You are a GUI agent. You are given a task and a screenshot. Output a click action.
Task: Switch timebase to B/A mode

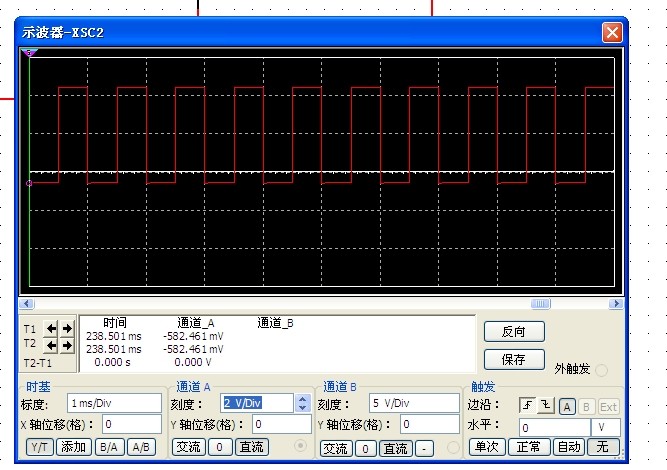click(x=106, y=448)
